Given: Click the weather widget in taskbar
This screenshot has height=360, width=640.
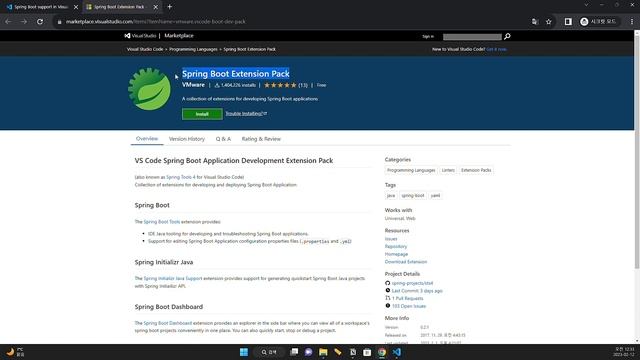Looking at the screenshot, I should point(16,352).
